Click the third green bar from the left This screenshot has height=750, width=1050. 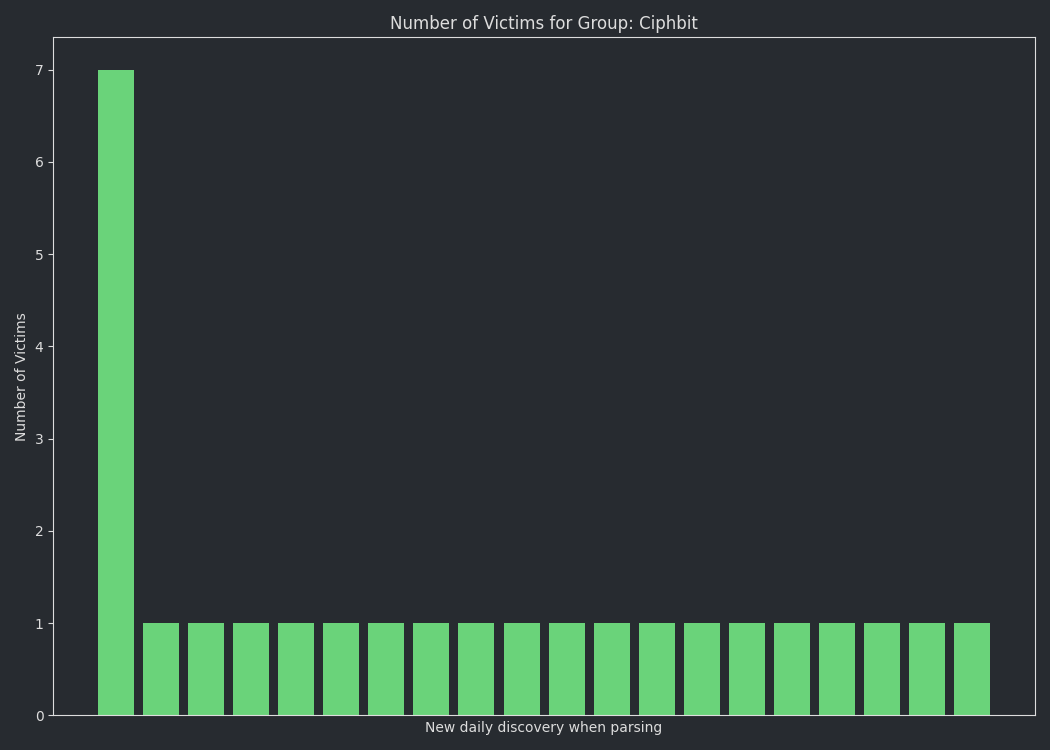(x=206, y=669)
